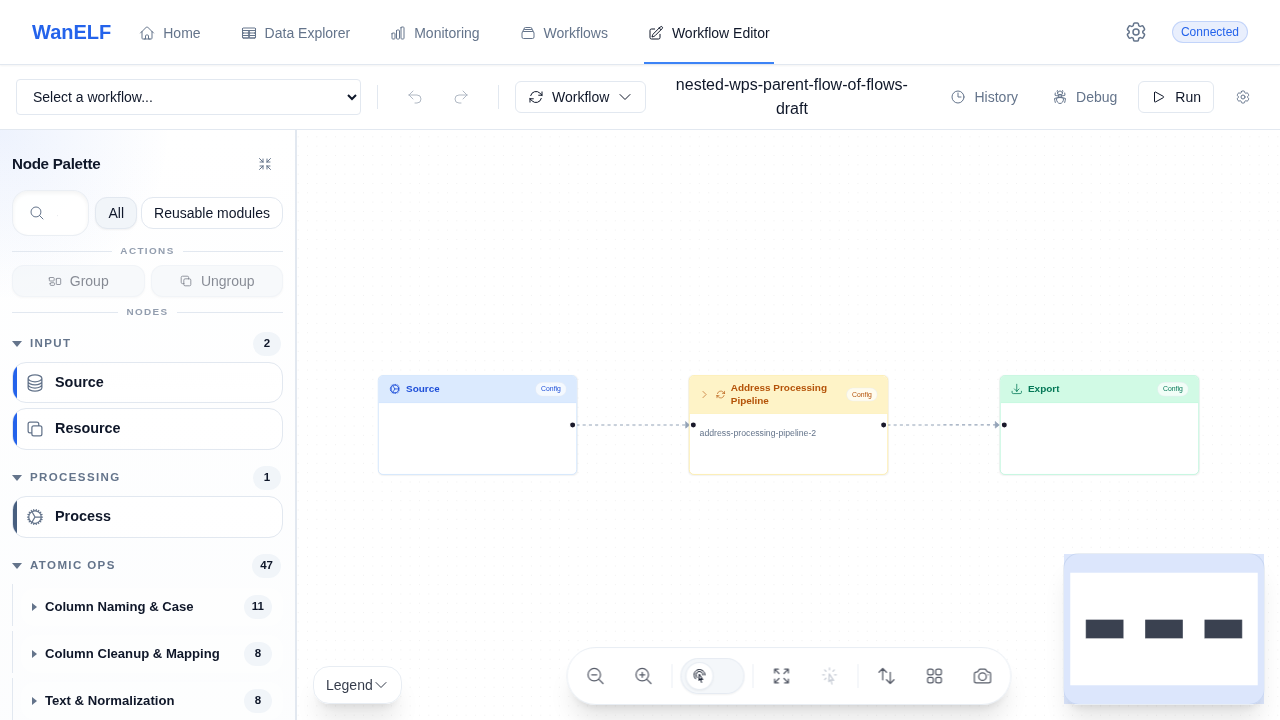Open workflow settings gear beside the Run button
The image size is (1280, 720).
(1243, 97)
